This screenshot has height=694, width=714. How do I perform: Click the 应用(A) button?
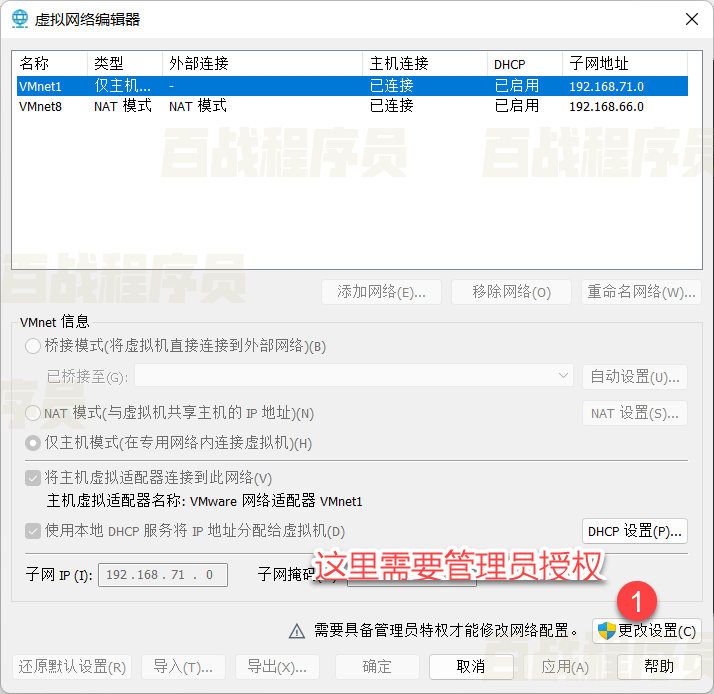point(565,667)
